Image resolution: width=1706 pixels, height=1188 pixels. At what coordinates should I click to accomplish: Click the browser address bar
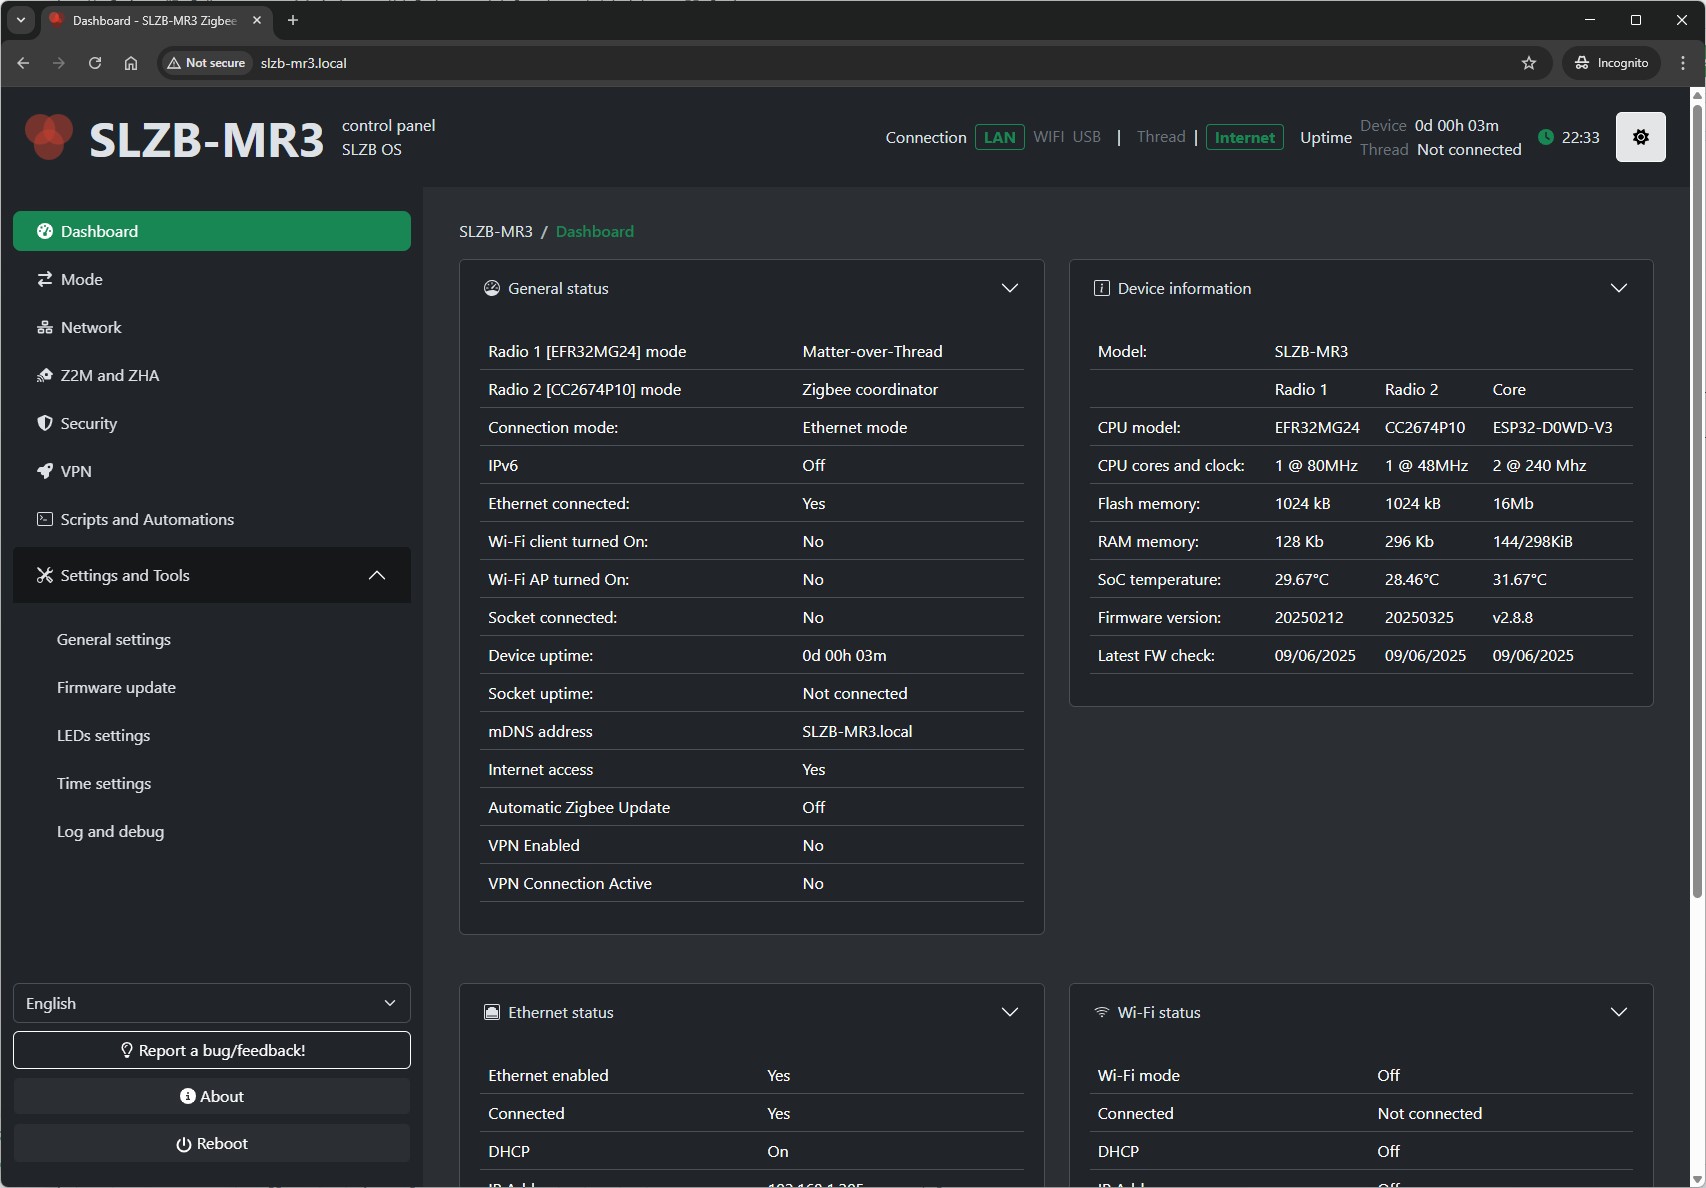coord(800,63)
